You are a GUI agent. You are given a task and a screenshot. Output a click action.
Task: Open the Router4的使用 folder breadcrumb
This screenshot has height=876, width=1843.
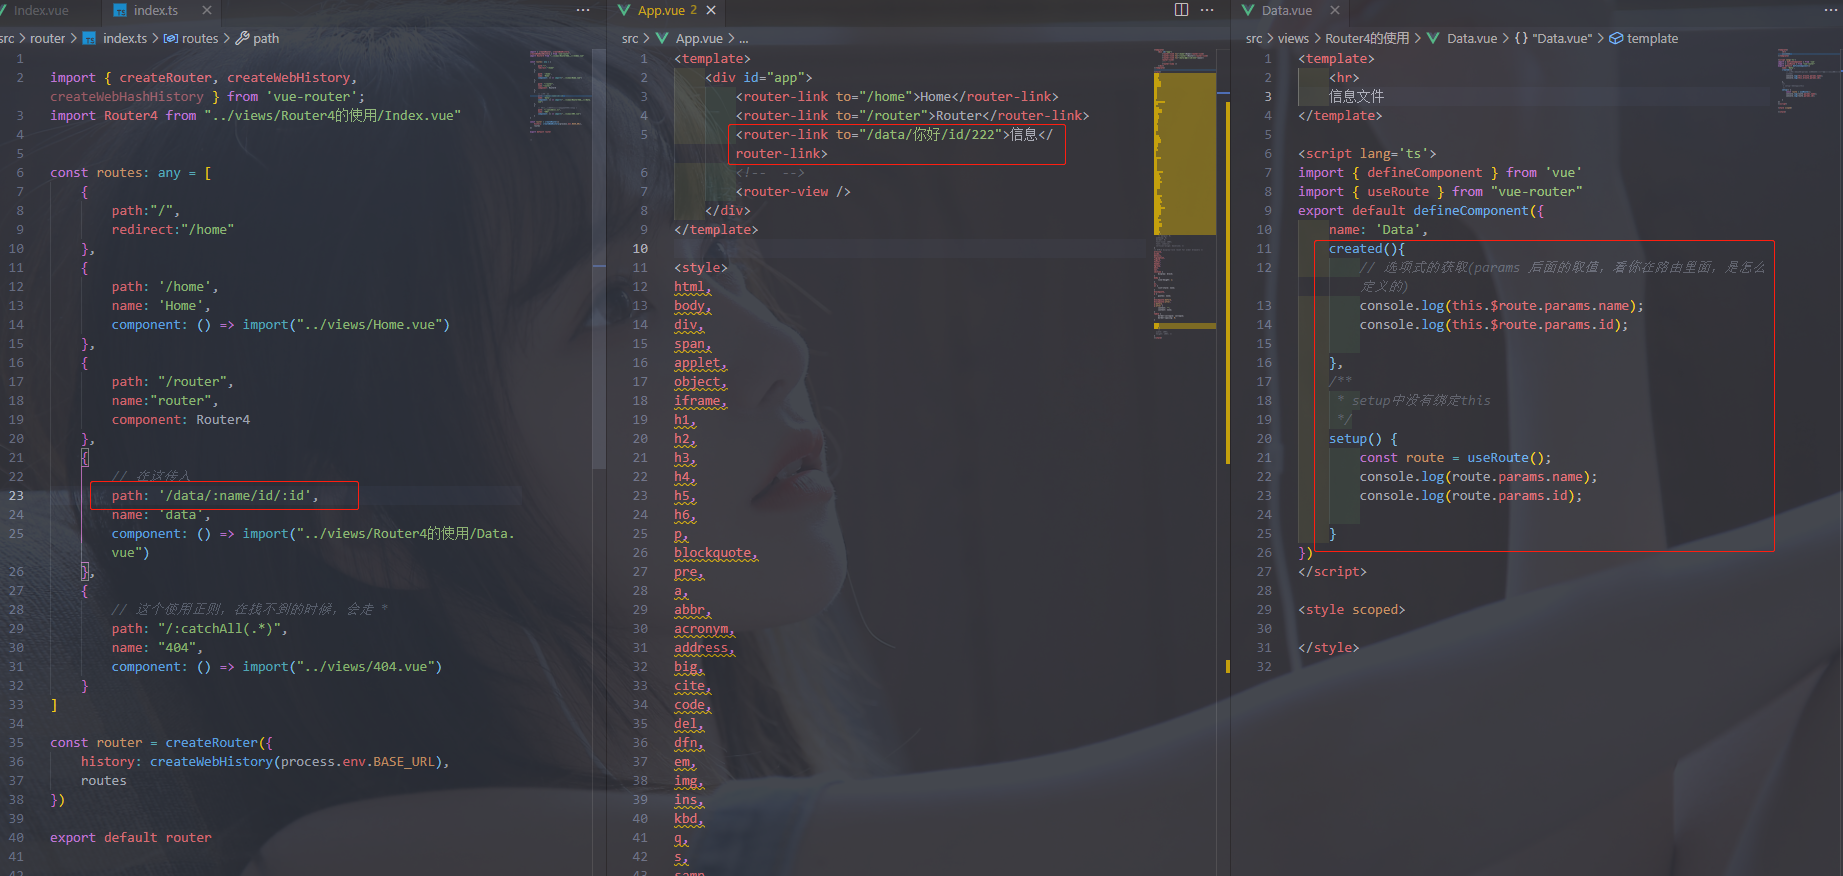click(x=1367, y=38)
